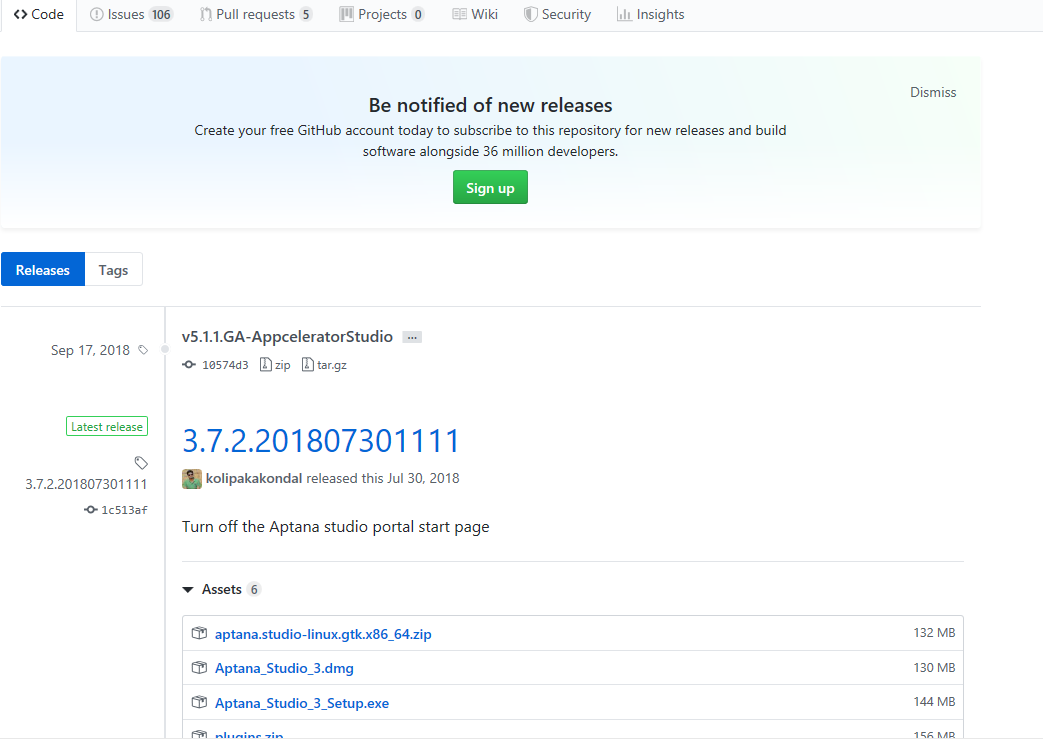Click the tar.gz file icon
Viewport: 1043px width, 739px height.
click(307, 365)
